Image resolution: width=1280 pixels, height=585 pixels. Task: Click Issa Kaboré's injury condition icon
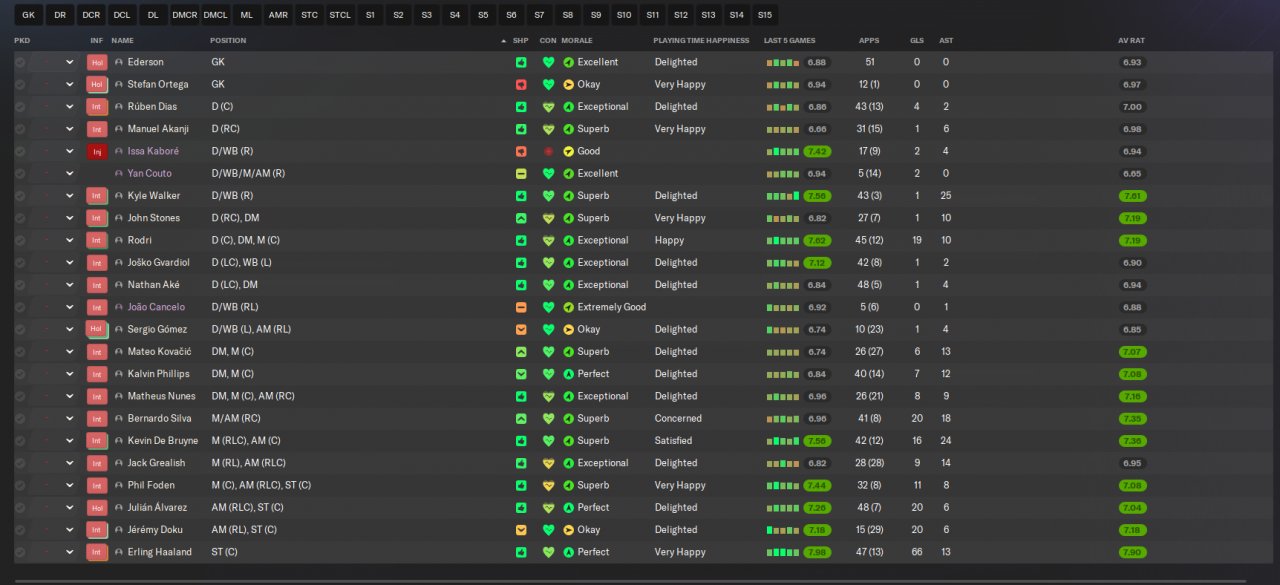click(x=548, y=151)
